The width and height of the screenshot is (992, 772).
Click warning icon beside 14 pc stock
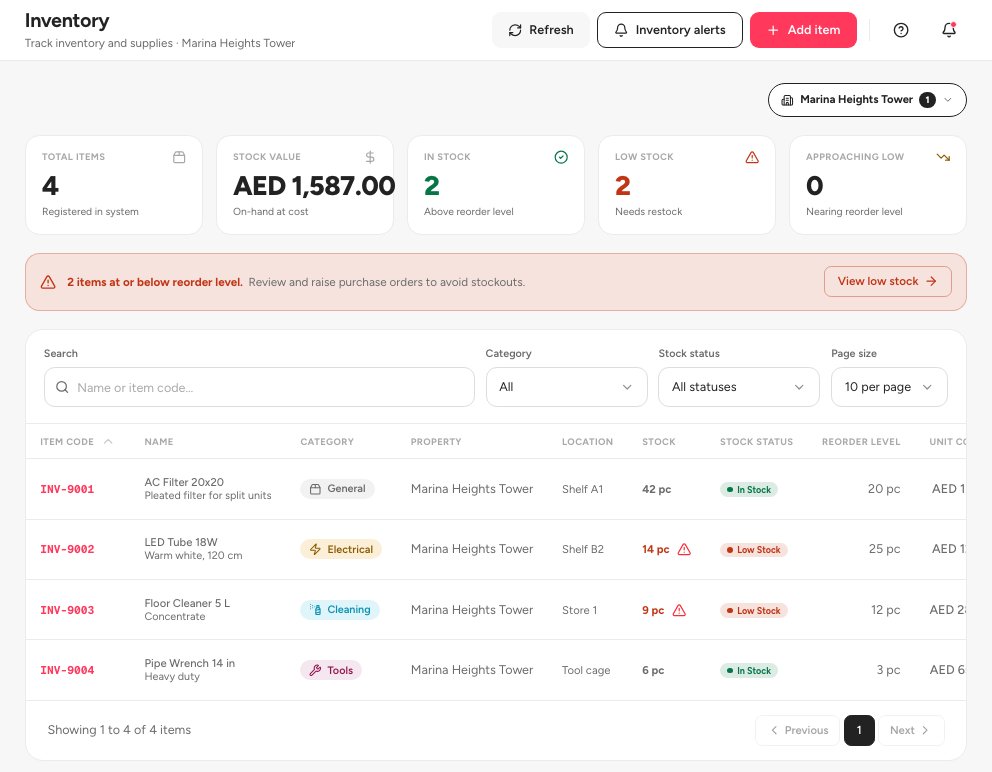point(684,549)
